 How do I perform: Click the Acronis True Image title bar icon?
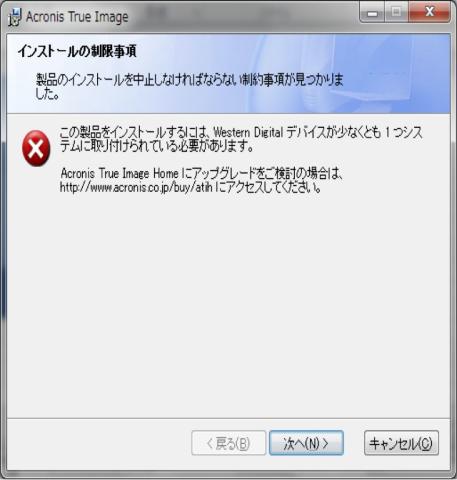click(15, 17)
